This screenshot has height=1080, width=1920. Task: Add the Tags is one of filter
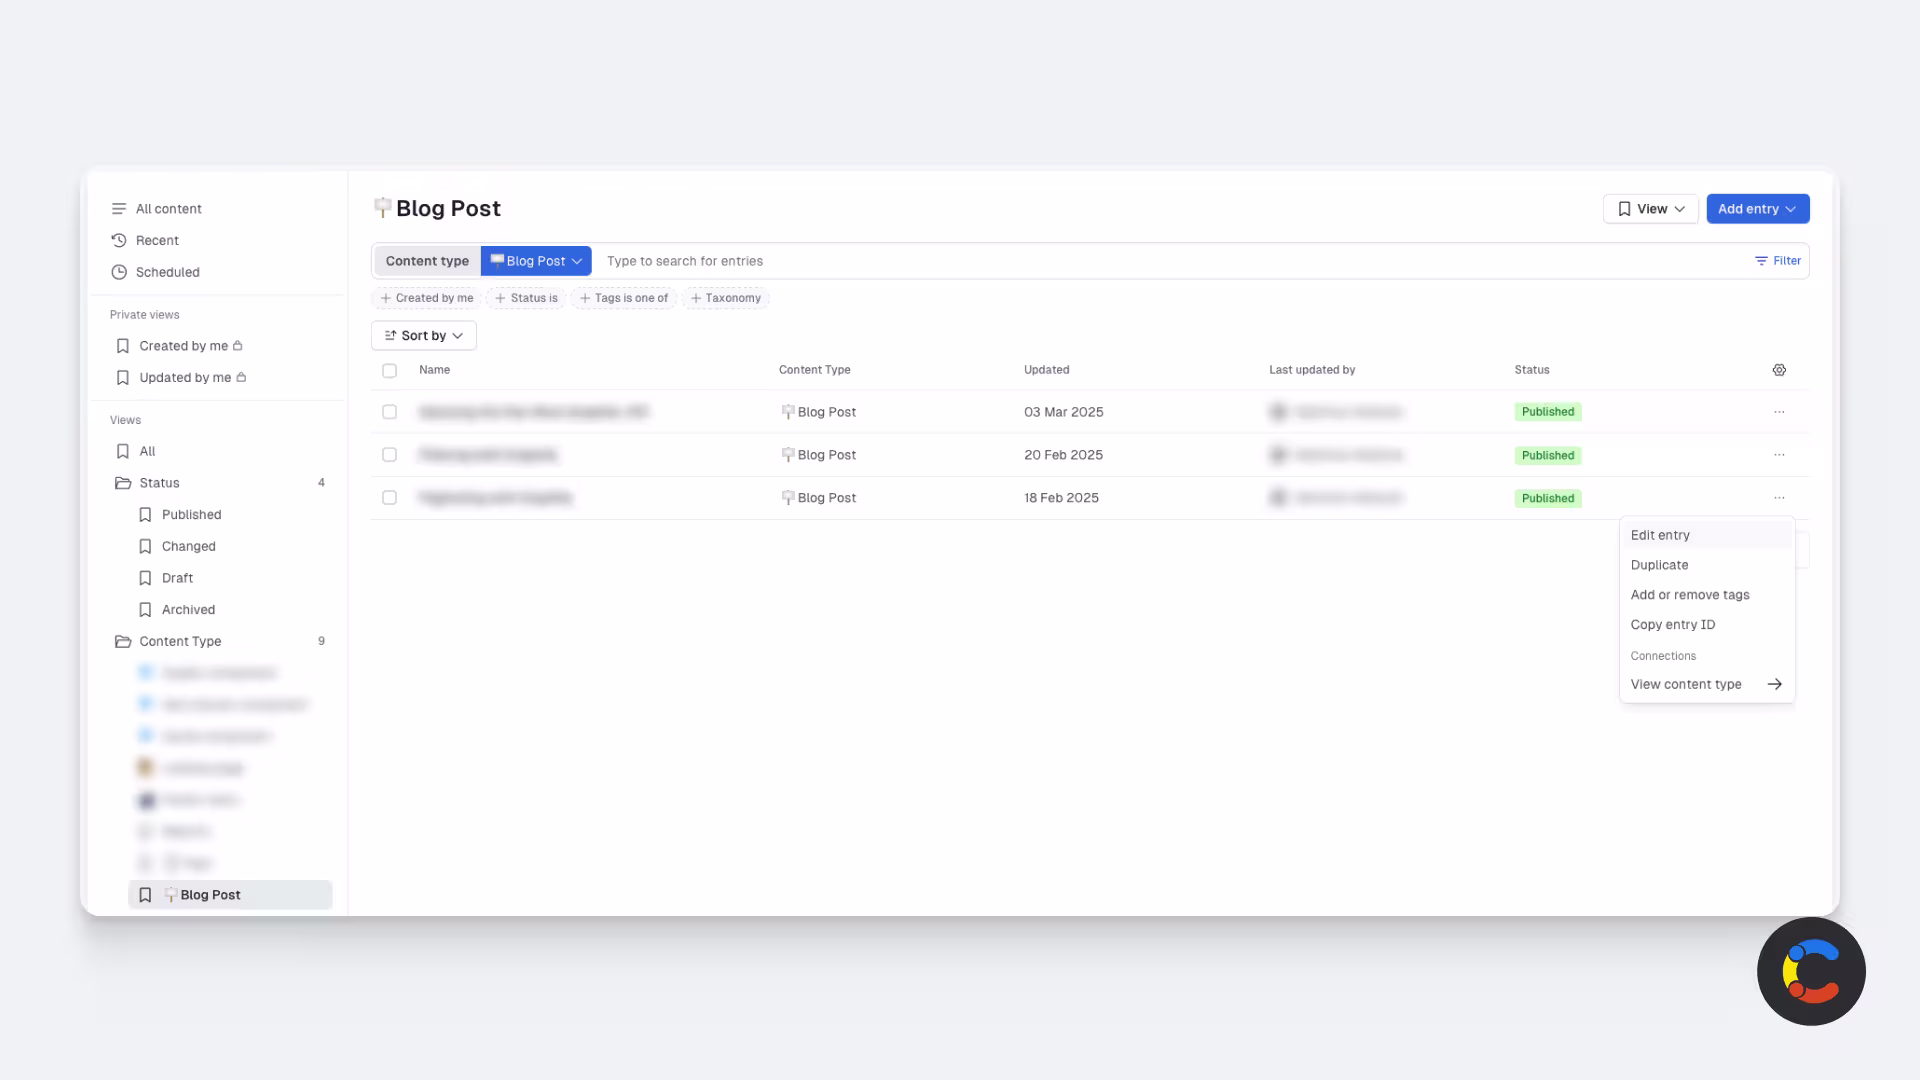coord(624,298)
